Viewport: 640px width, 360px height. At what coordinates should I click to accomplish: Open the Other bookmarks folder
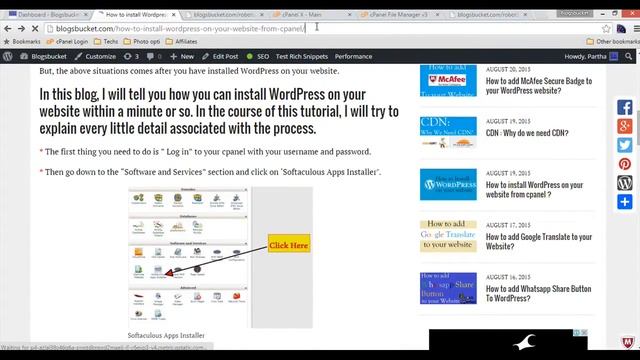(x=613, y=41)
